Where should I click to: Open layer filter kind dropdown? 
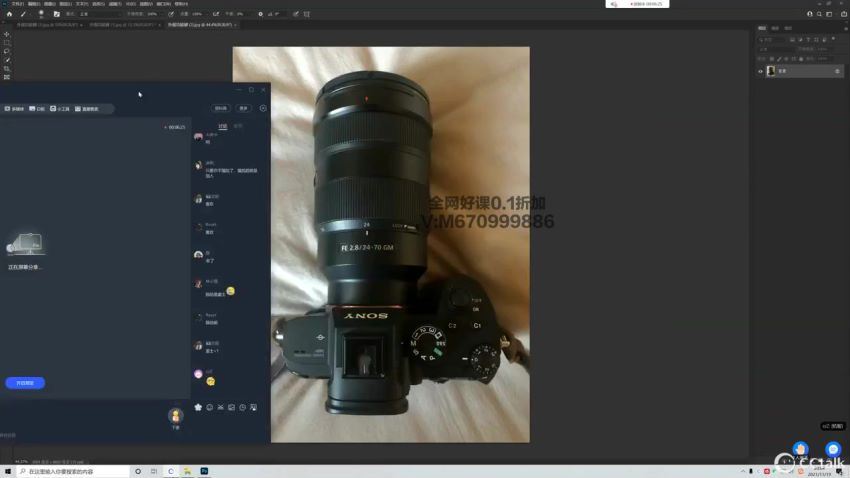pyautogui.click(x=771, y=40)
